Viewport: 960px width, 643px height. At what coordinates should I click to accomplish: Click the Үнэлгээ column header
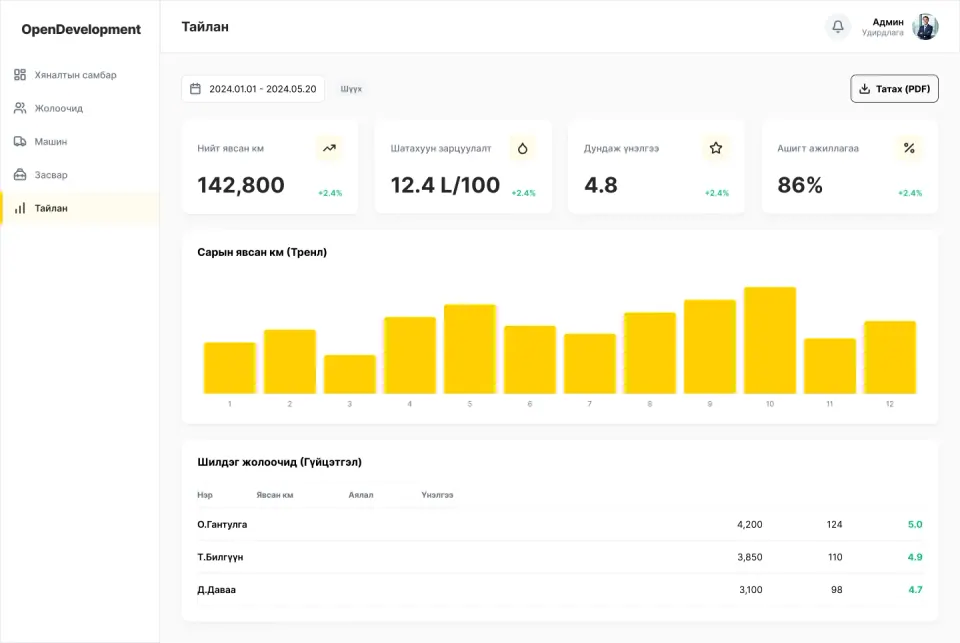(437, 495)
